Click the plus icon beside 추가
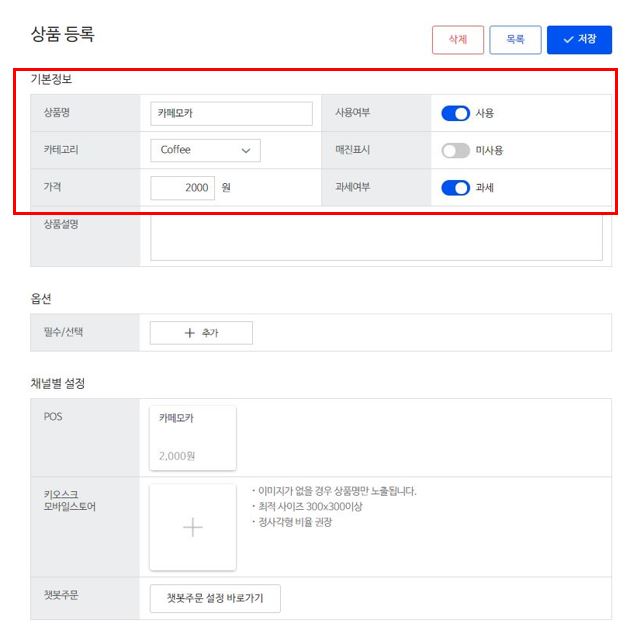The height and width of the screenshot is (631, 626). (x=189, y=333)
